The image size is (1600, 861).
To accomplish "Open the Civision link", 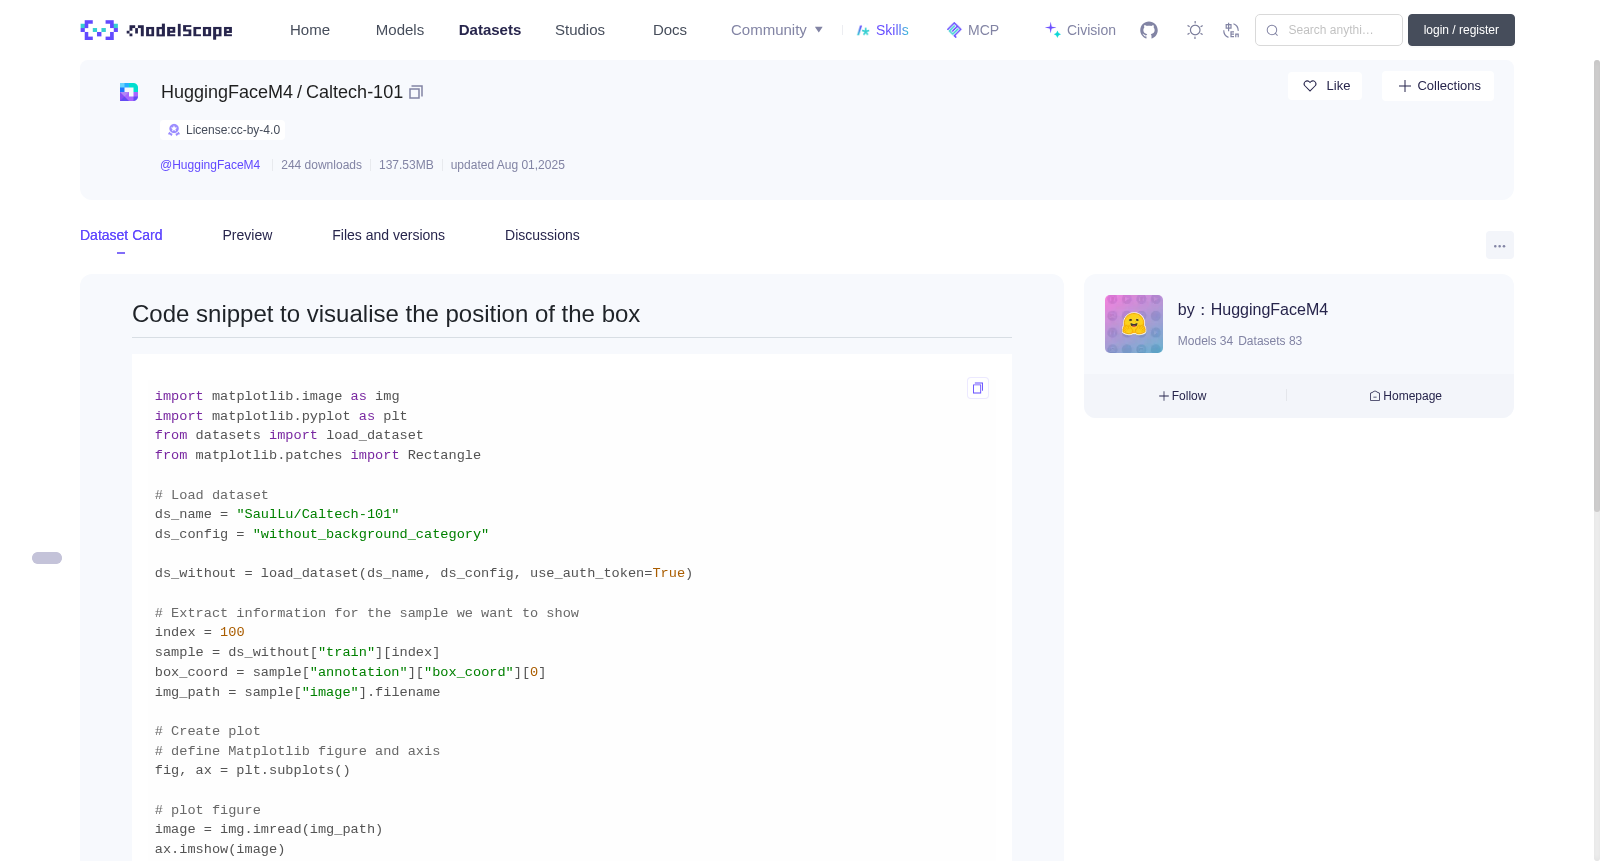I will [1080, 30].
